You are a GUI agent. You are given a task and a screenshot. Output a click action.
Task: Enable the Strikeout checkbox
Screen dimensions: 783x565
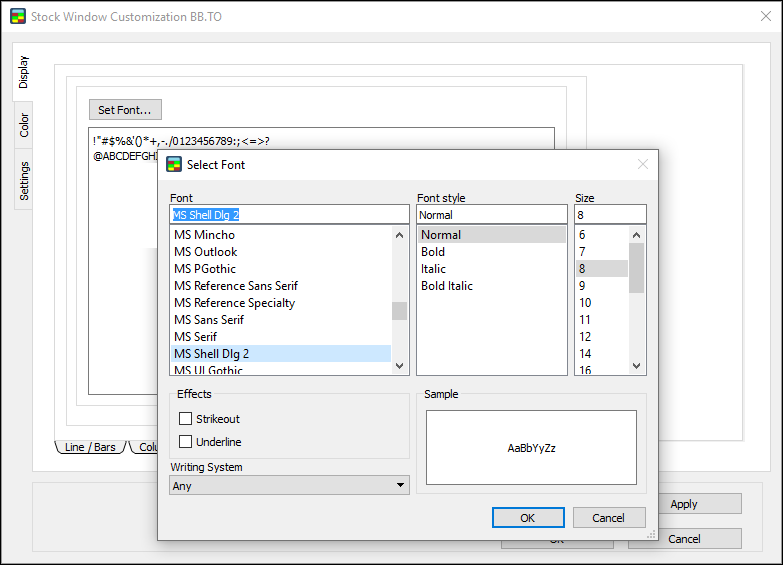[185, 419]
